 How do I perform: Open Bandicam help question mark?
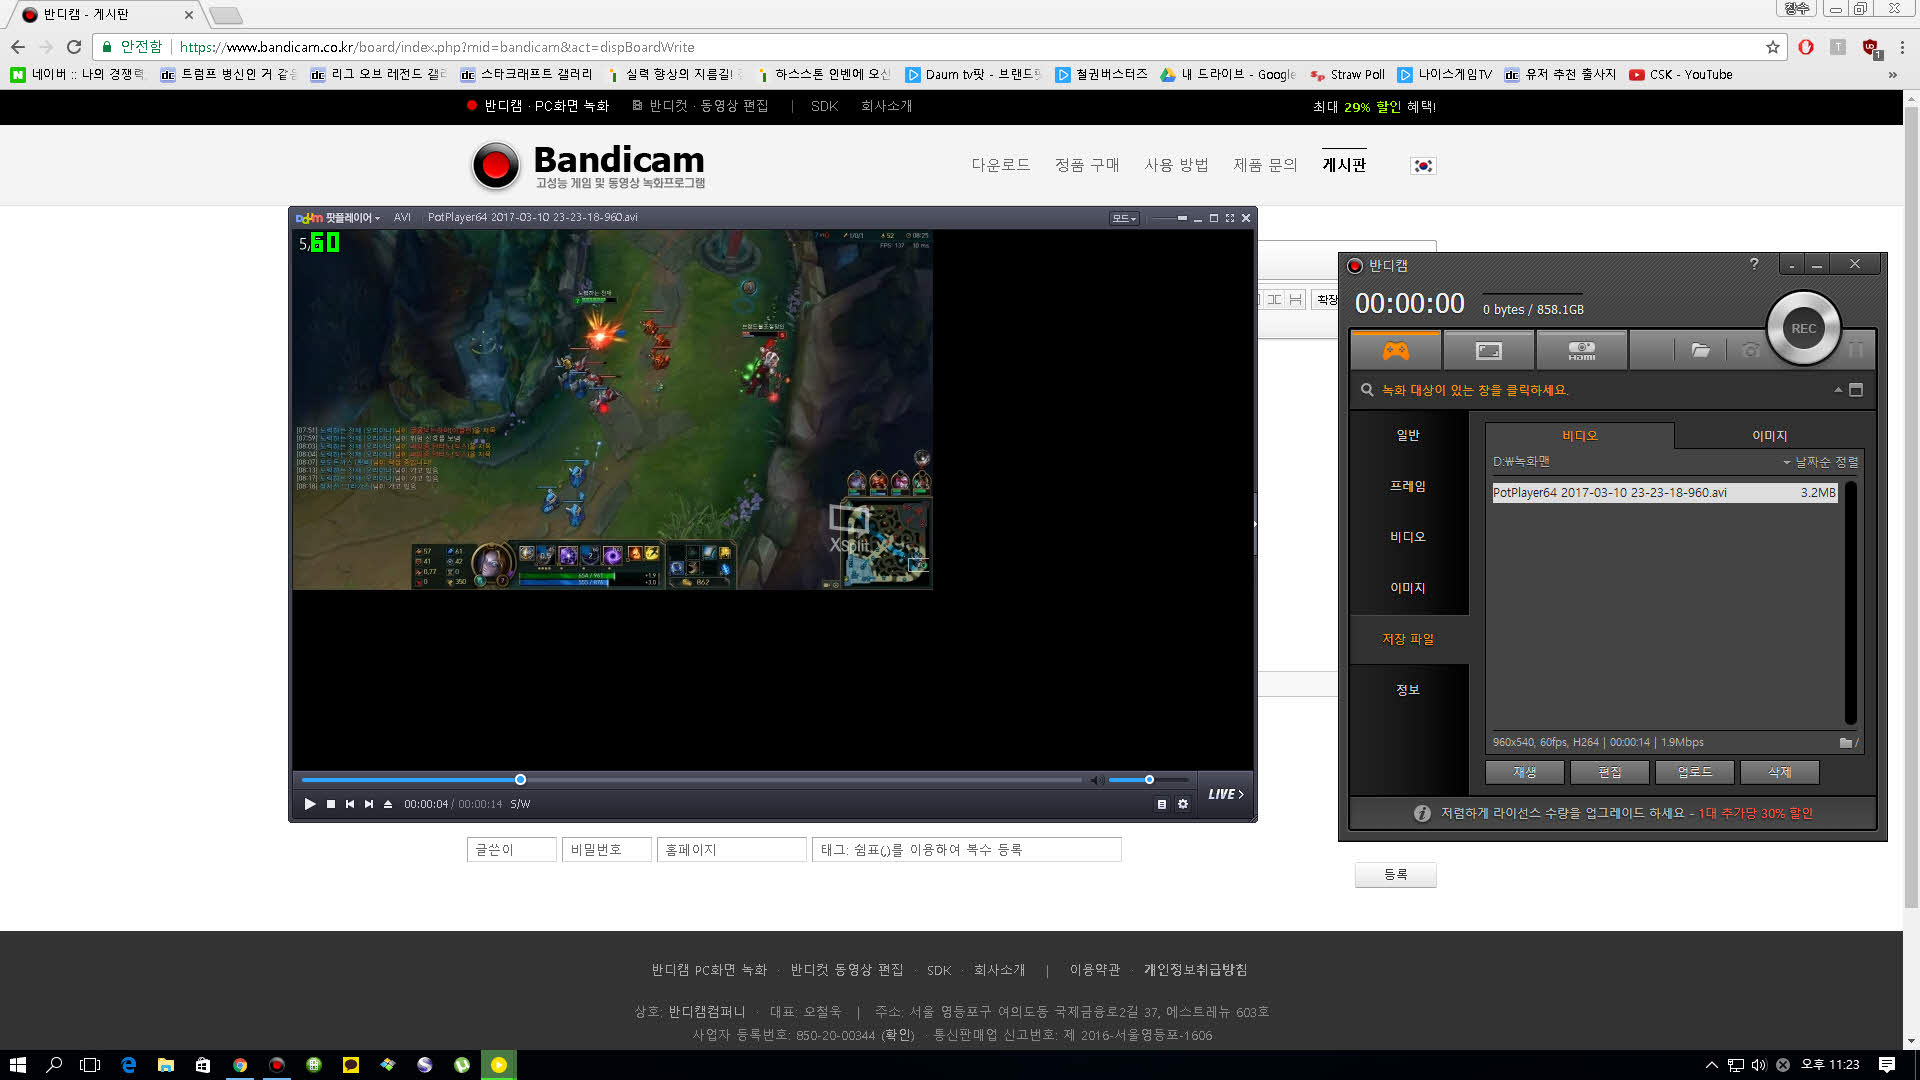point(1754,264)
